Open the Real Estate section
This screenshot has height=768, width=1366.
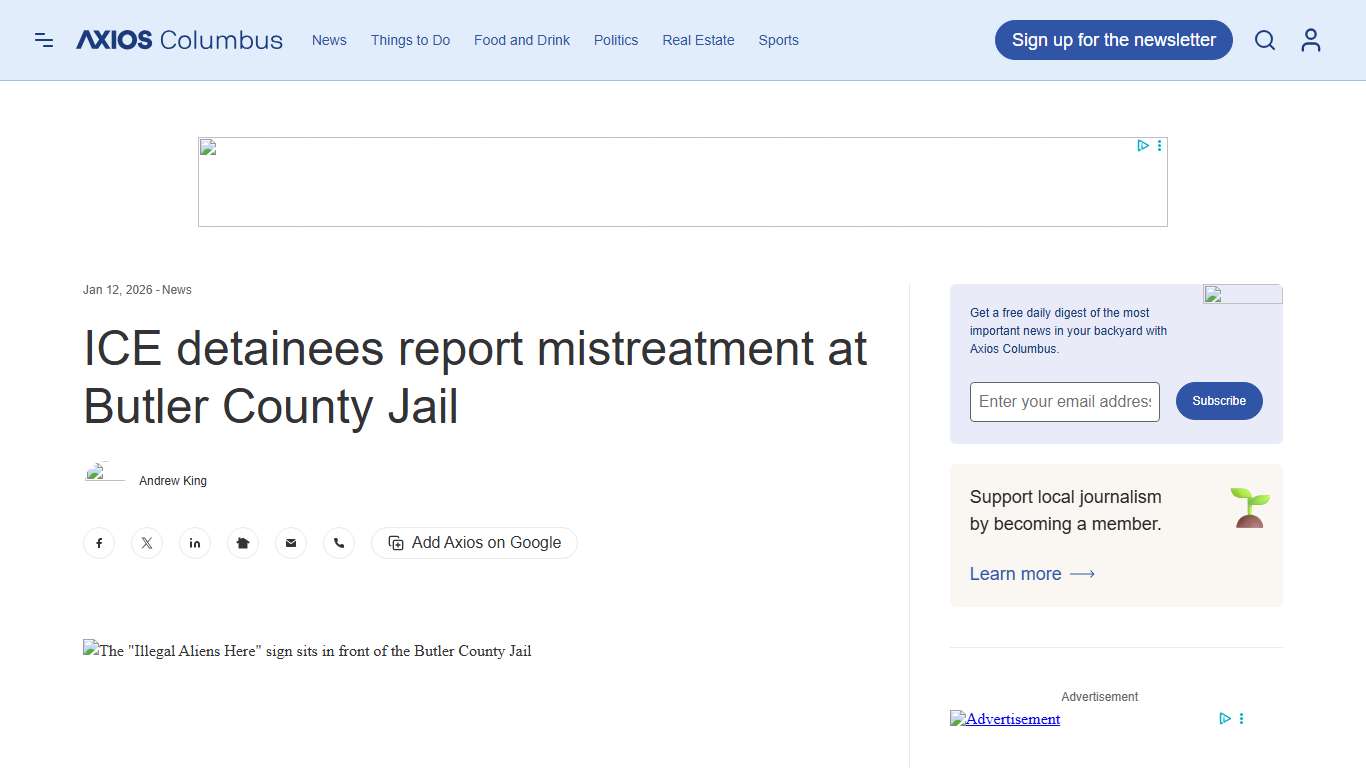[698, 40]
